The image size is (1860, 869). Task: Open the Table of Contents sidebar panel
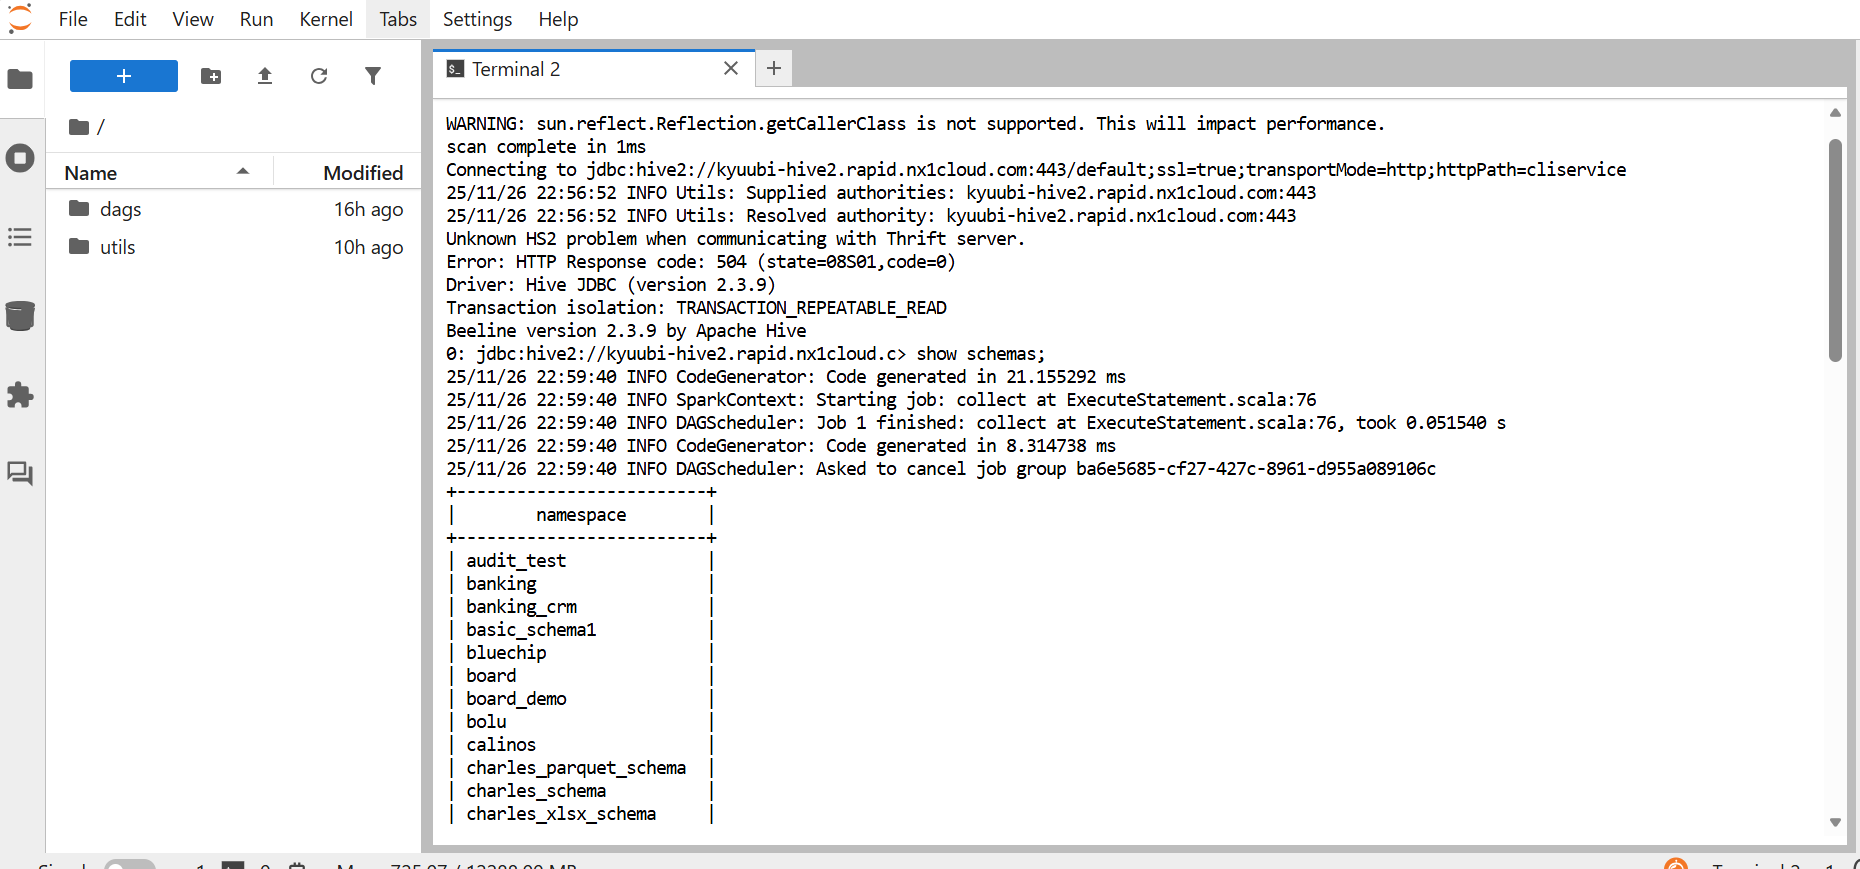tap(20, 237)
